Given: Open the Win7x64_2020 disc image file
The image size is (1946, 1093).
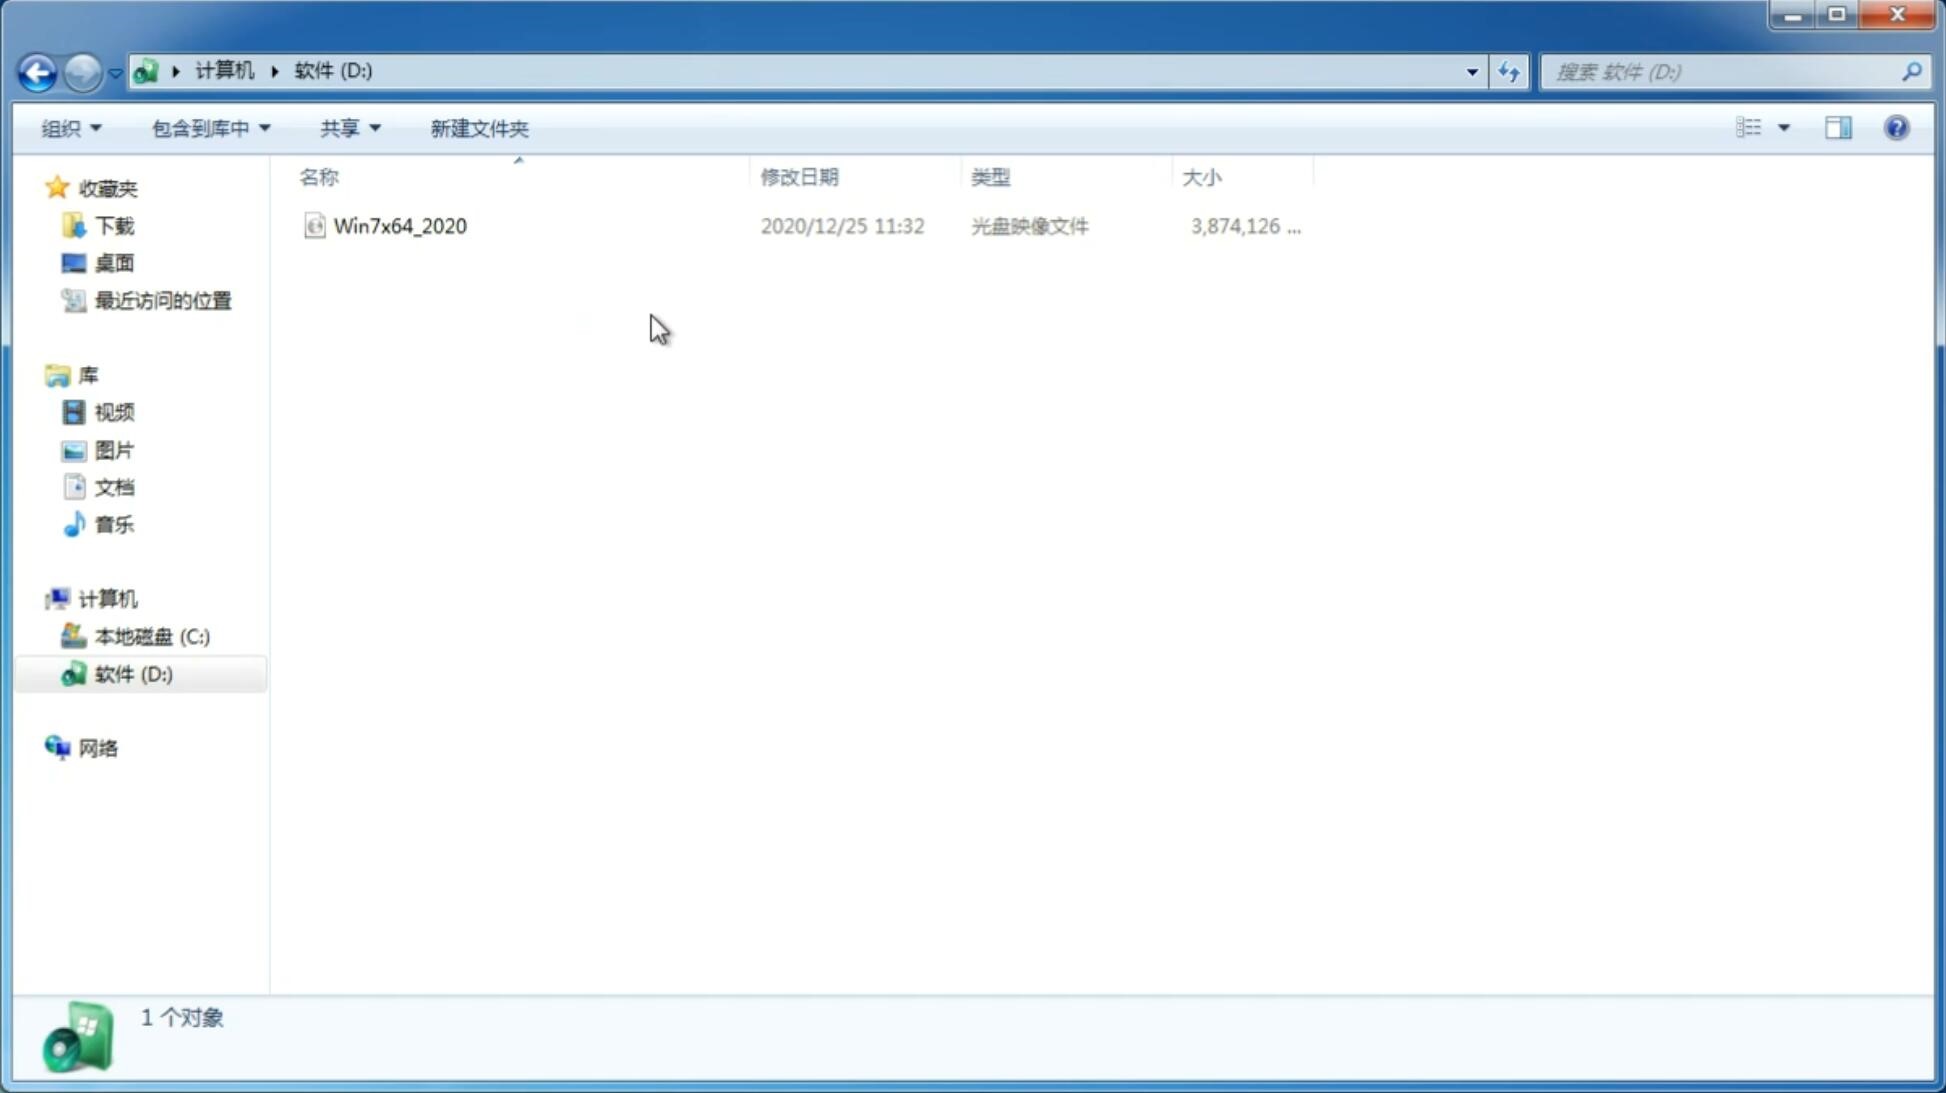Looking at the screenshot, I should coord(398,226).
